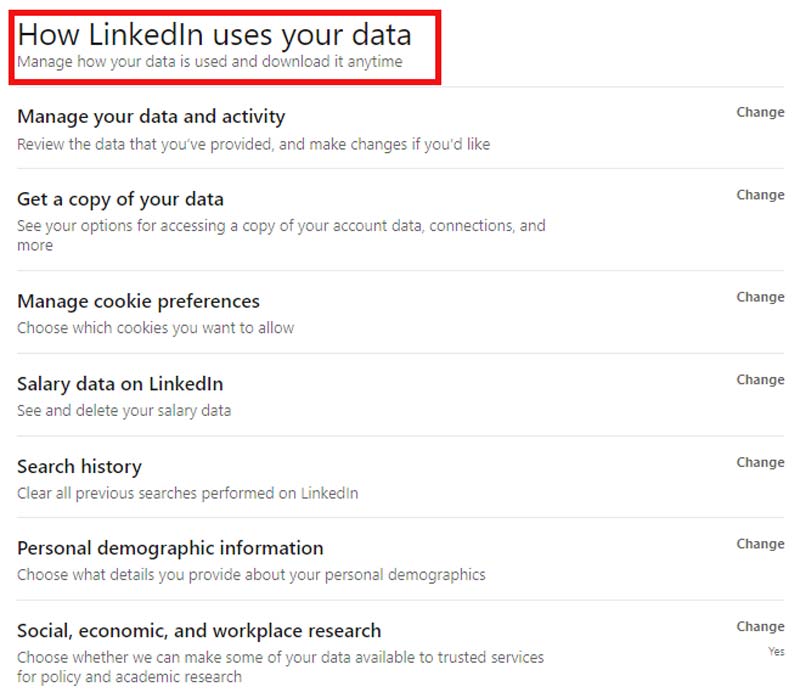
Task: Click 'Clear all previous searches' description
Action: pyautogui.click(x=187, y=493)
